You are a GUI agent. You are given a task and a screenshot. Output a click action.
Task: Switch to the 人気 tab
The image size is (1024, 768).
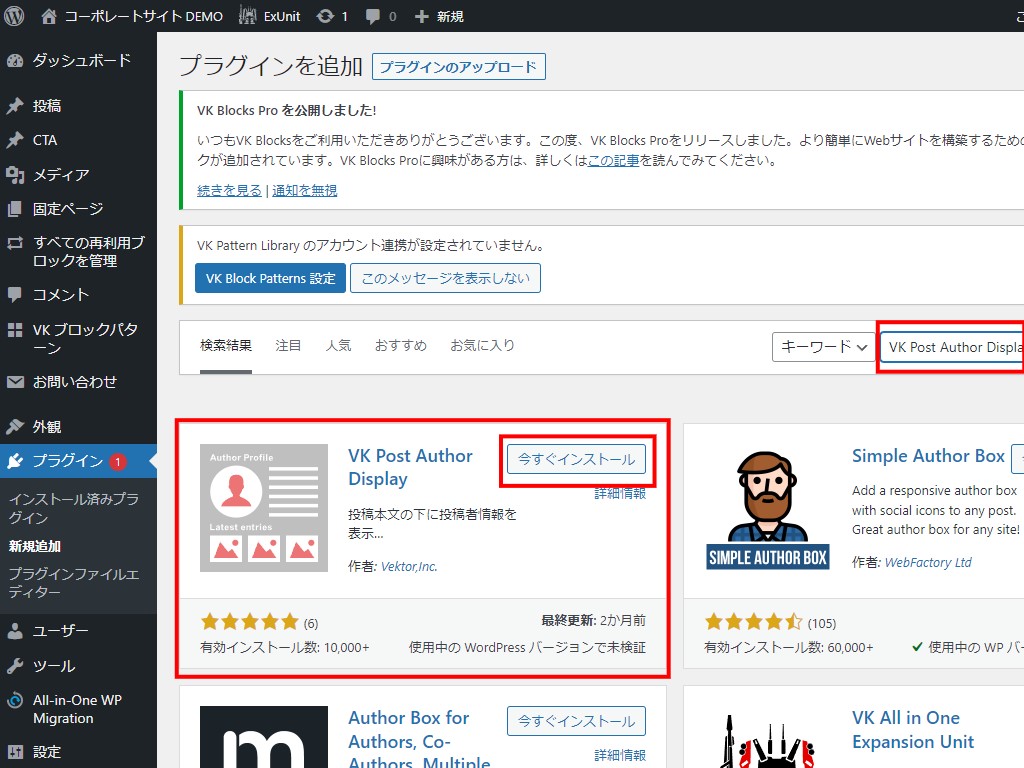[x=338, y=346]
